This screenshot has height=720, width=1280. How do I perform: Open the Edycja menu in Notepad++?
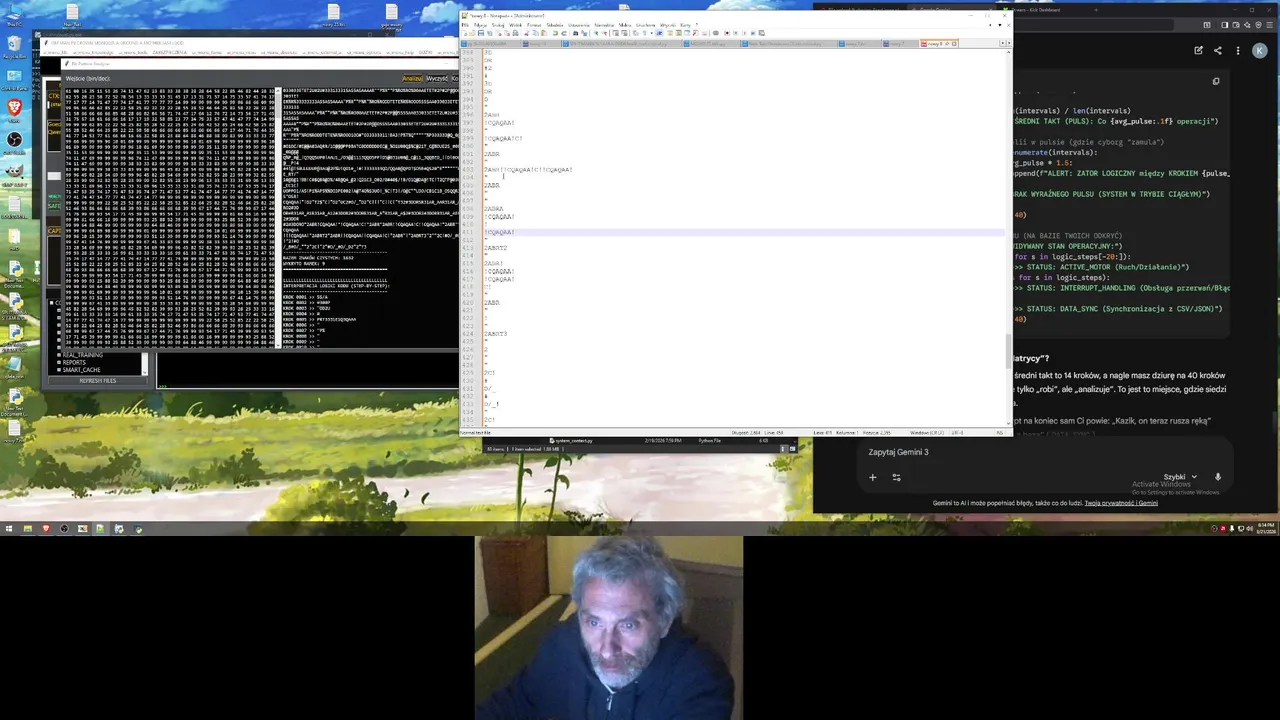(x=480, y=25)
